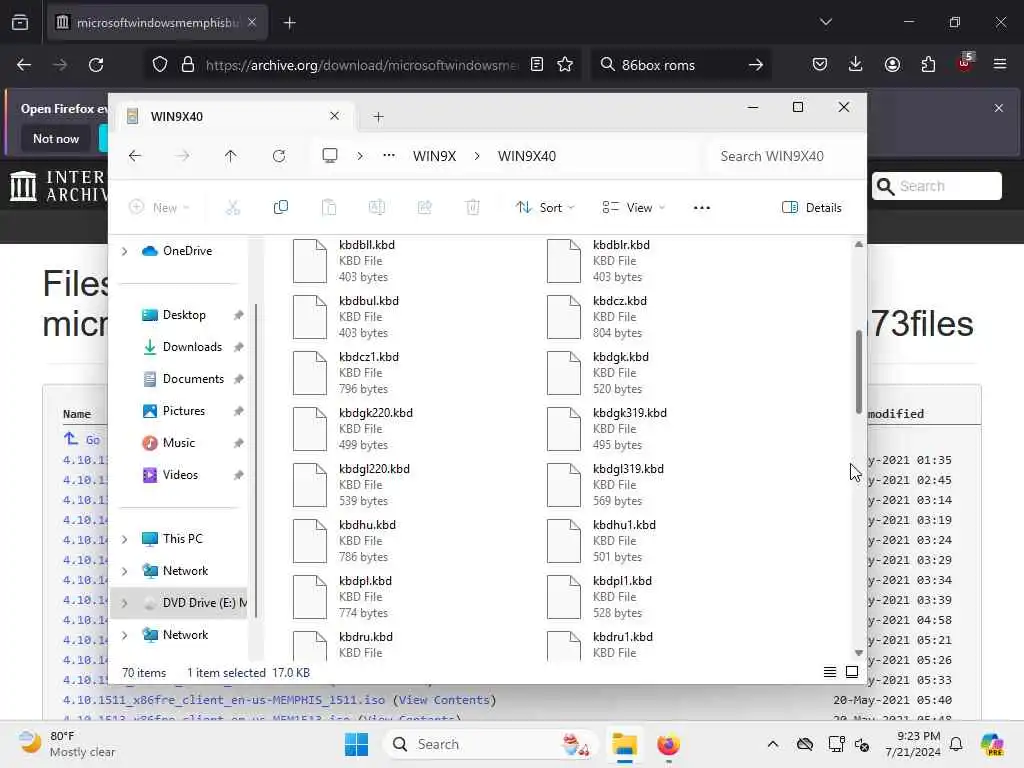The width and height of the screenshot is (1024, 768).
Task: Show hidden system tray icons
Action: (x=773, y=744)
